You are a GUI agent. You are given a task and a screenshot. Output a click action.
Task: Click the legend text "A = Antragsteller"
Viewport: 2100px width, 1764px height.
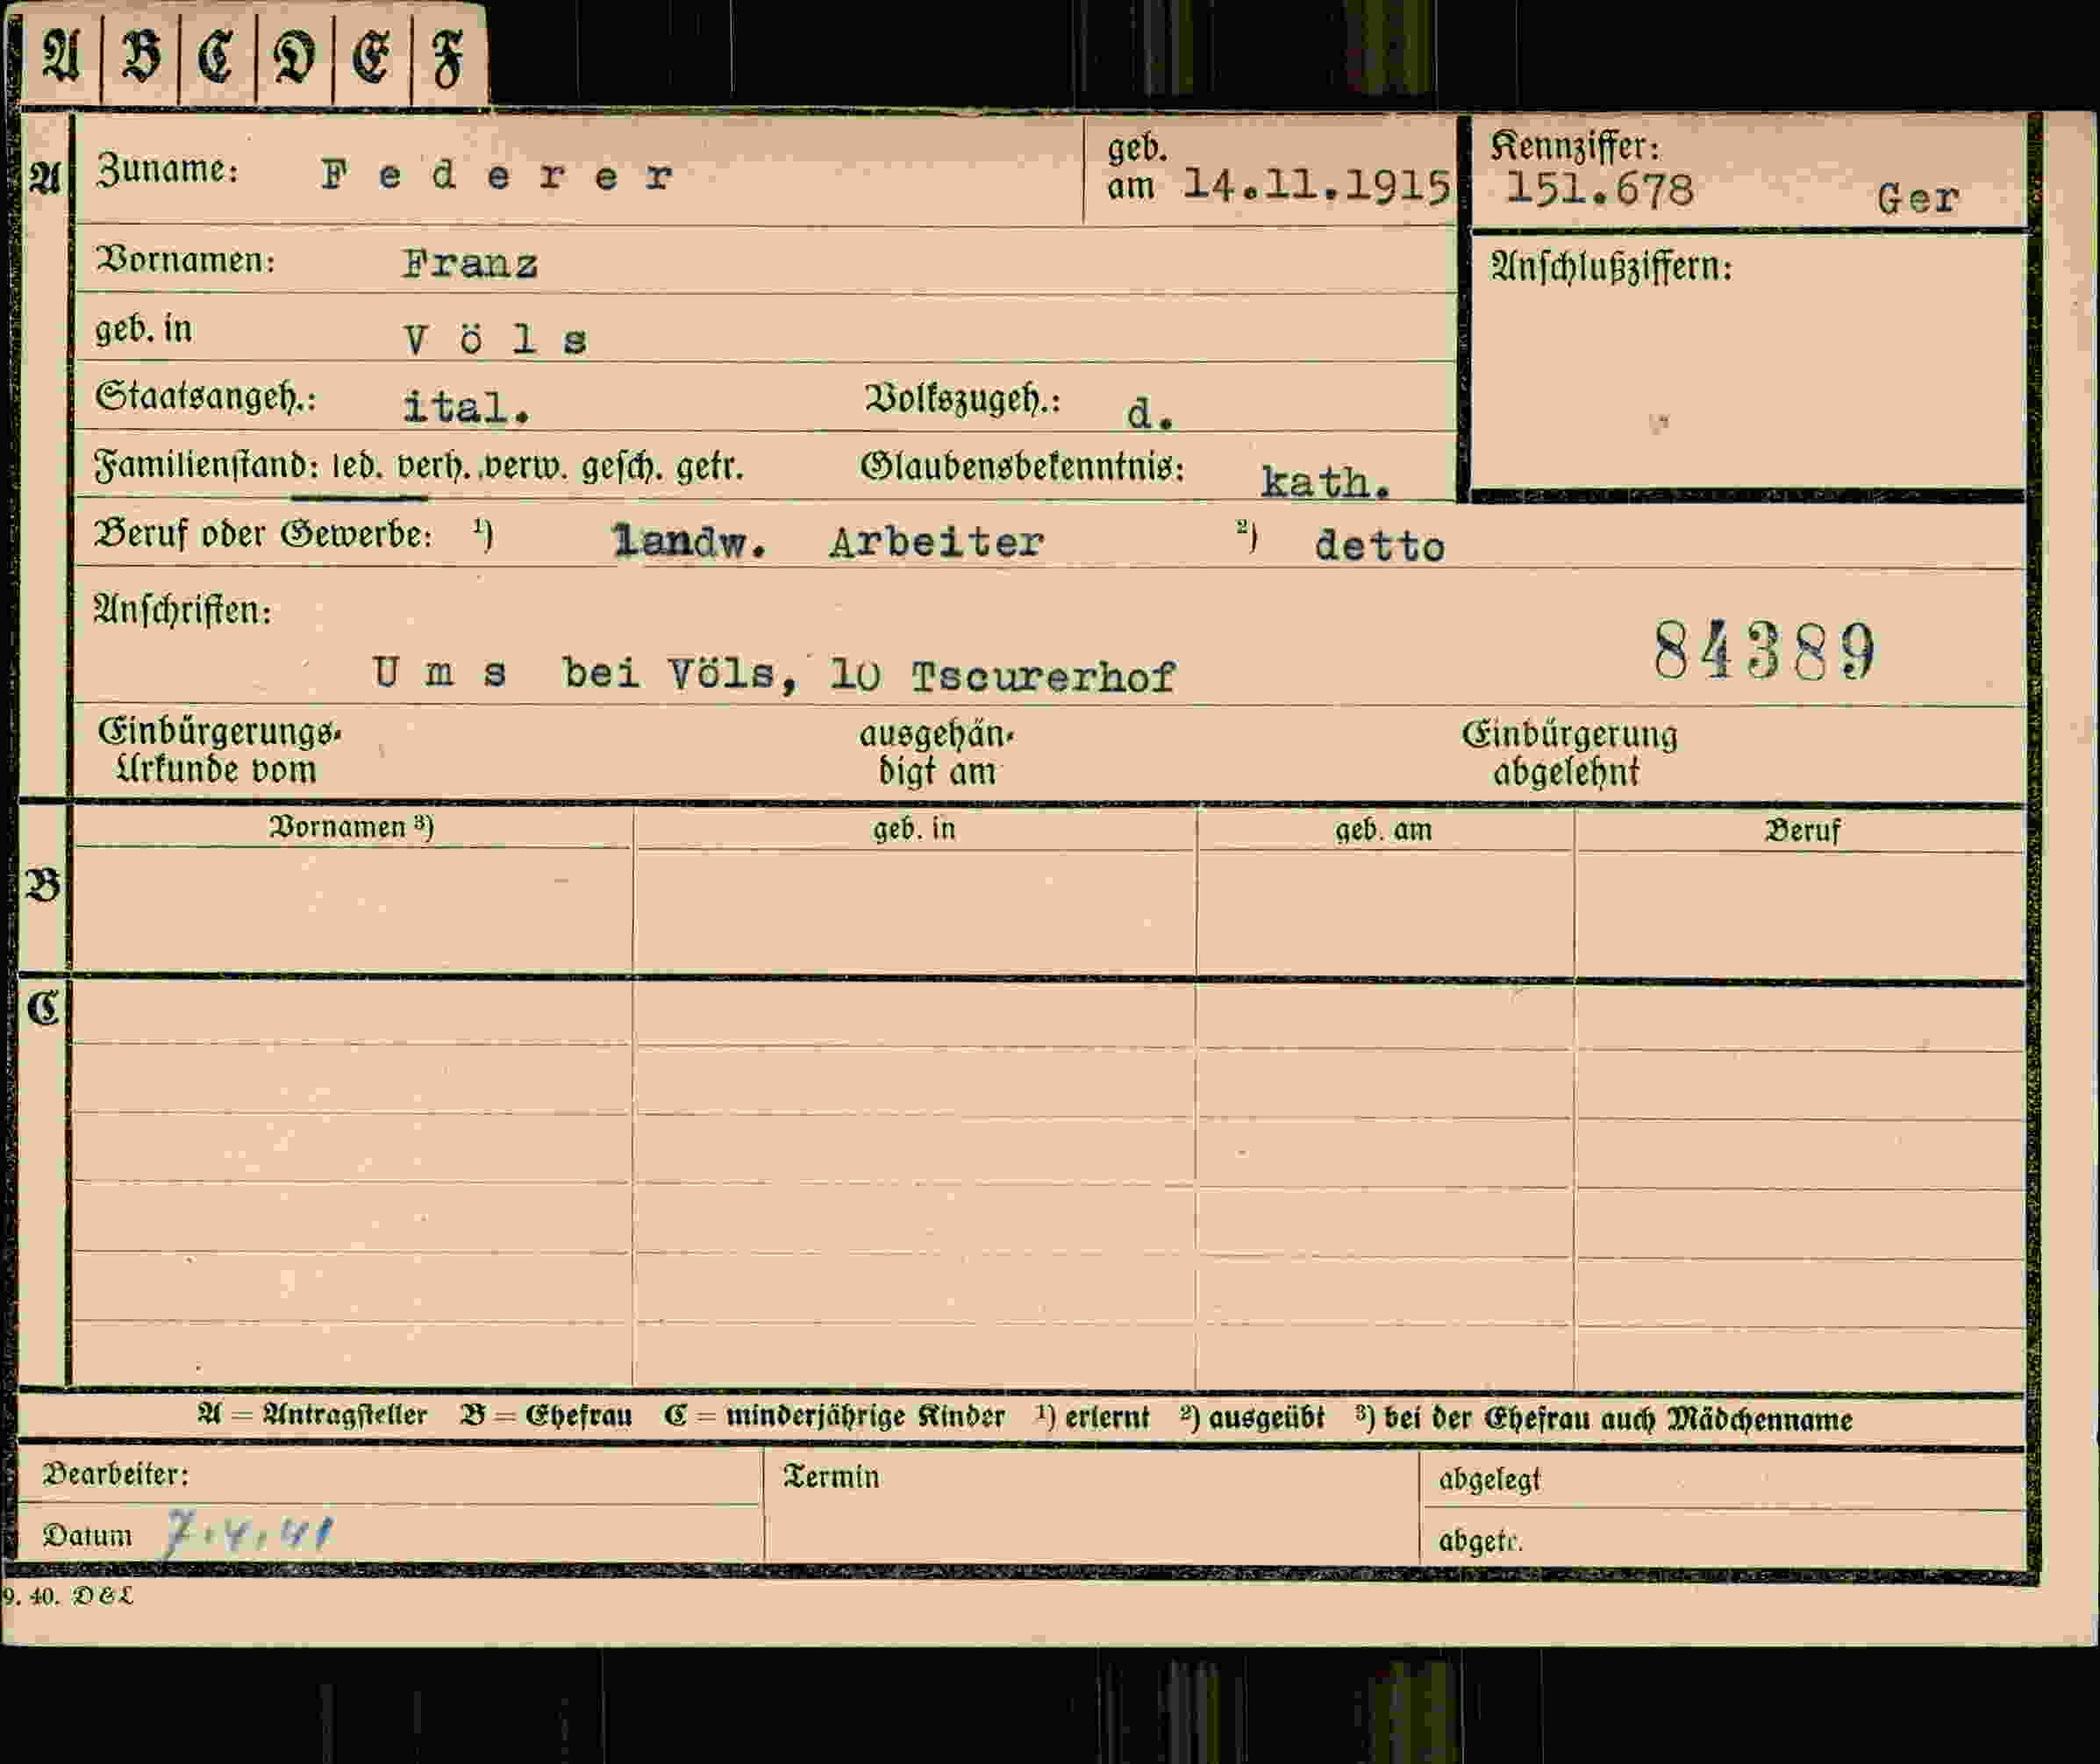click(x=313, y=1415)
